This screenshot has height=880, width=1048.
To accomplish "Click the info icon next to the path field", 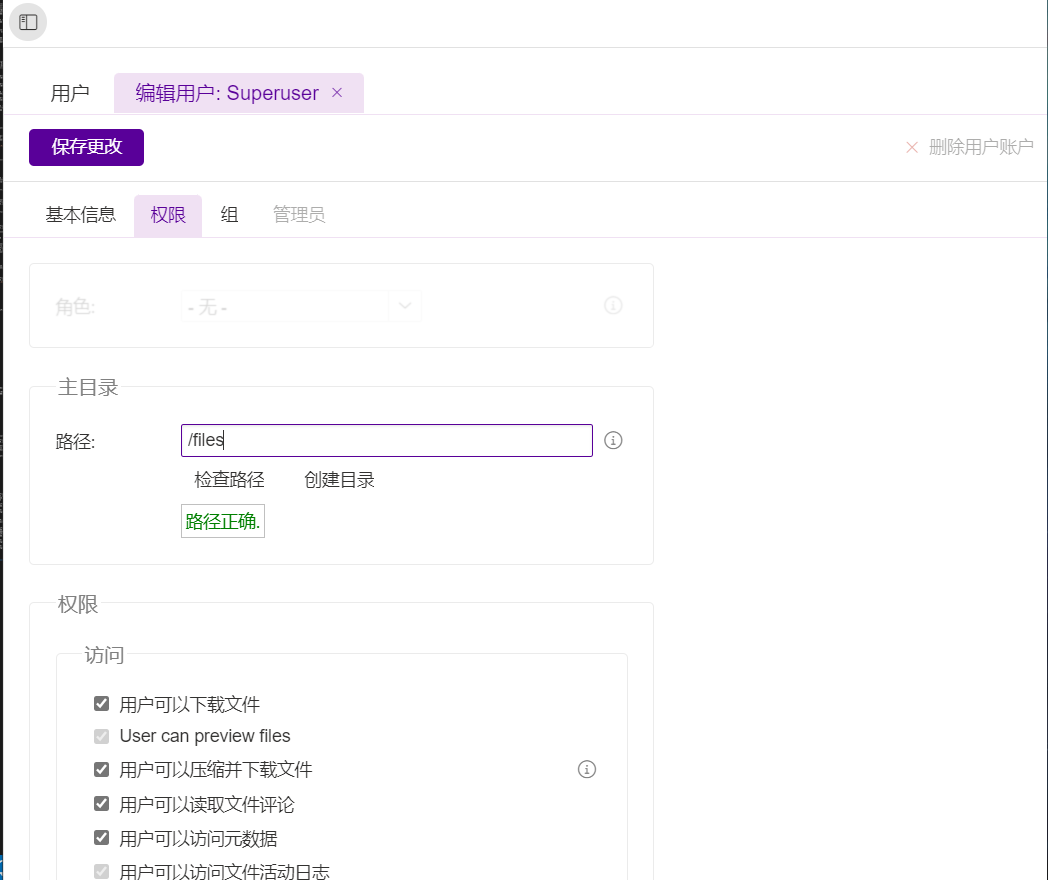I will coord(613,440).
